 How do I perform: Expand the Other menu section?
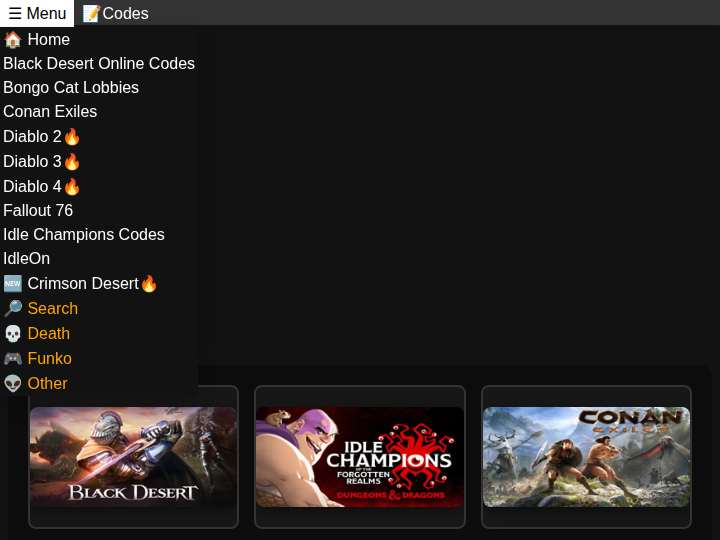click(x=47, y=384)
